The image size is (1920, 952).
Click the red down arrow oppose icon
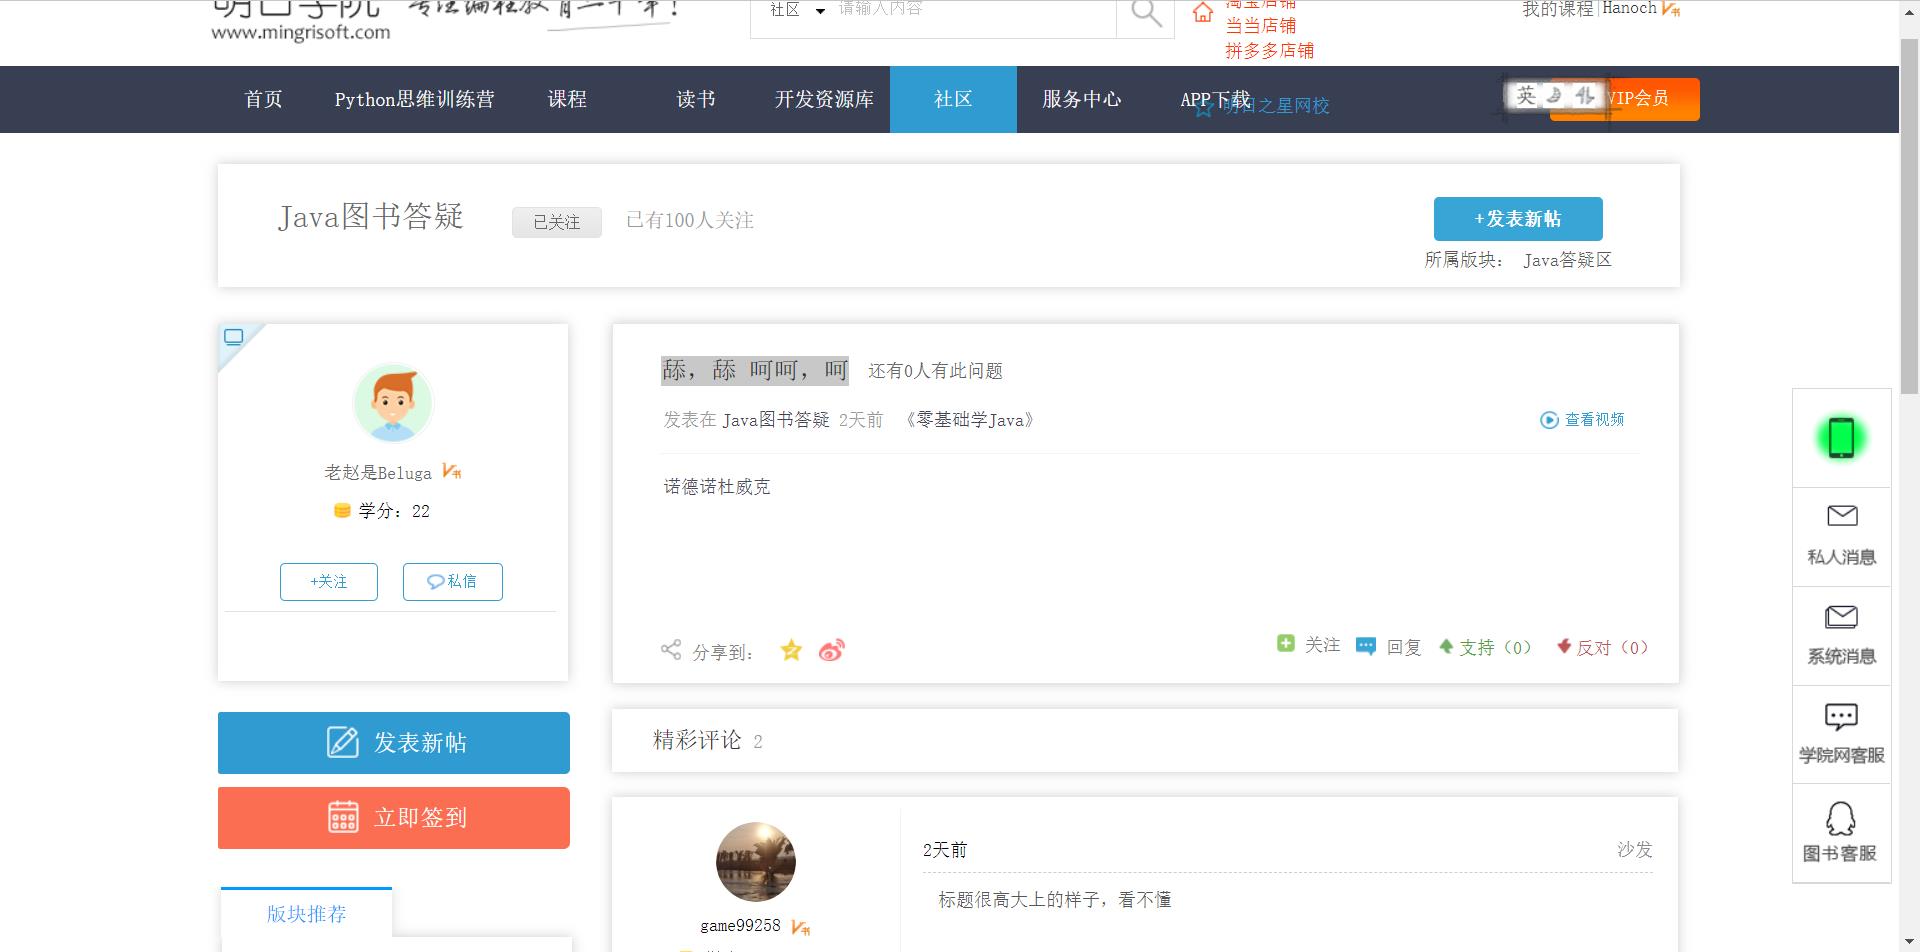(1564, 646)
